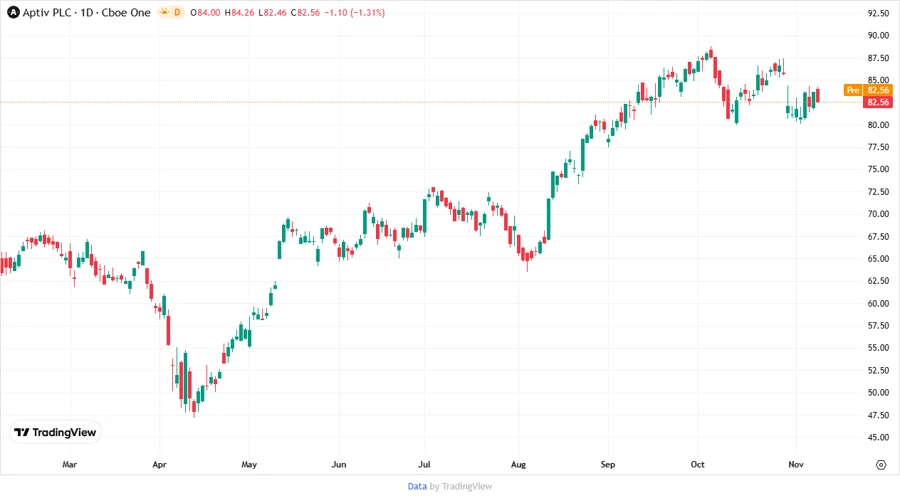The height and width of the screenshot is (498, 900).
Task: Click the low value L82.46
Action: pos(272,12)
